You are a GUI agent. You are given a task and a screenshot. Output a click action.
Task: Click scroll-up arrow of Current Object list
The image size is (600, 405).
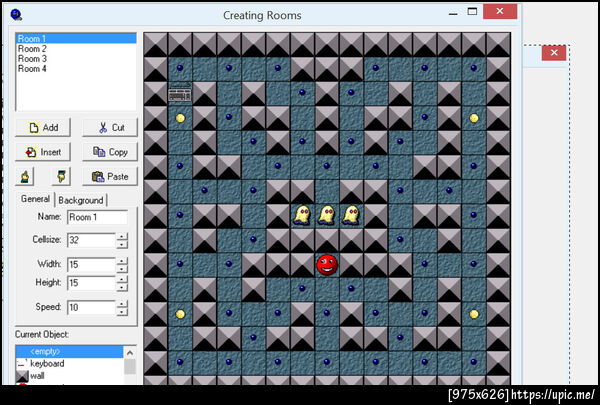[x=130, y=353]
